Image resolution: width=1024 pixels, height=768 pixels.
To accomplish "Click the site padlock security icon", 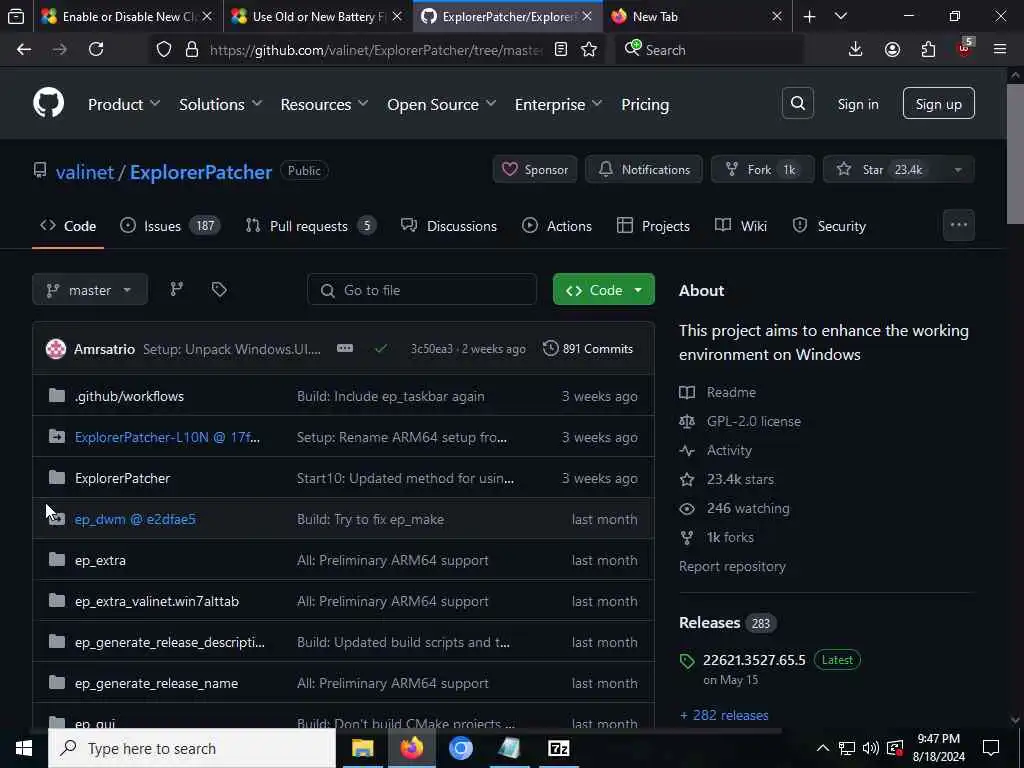I will point(191,50).
